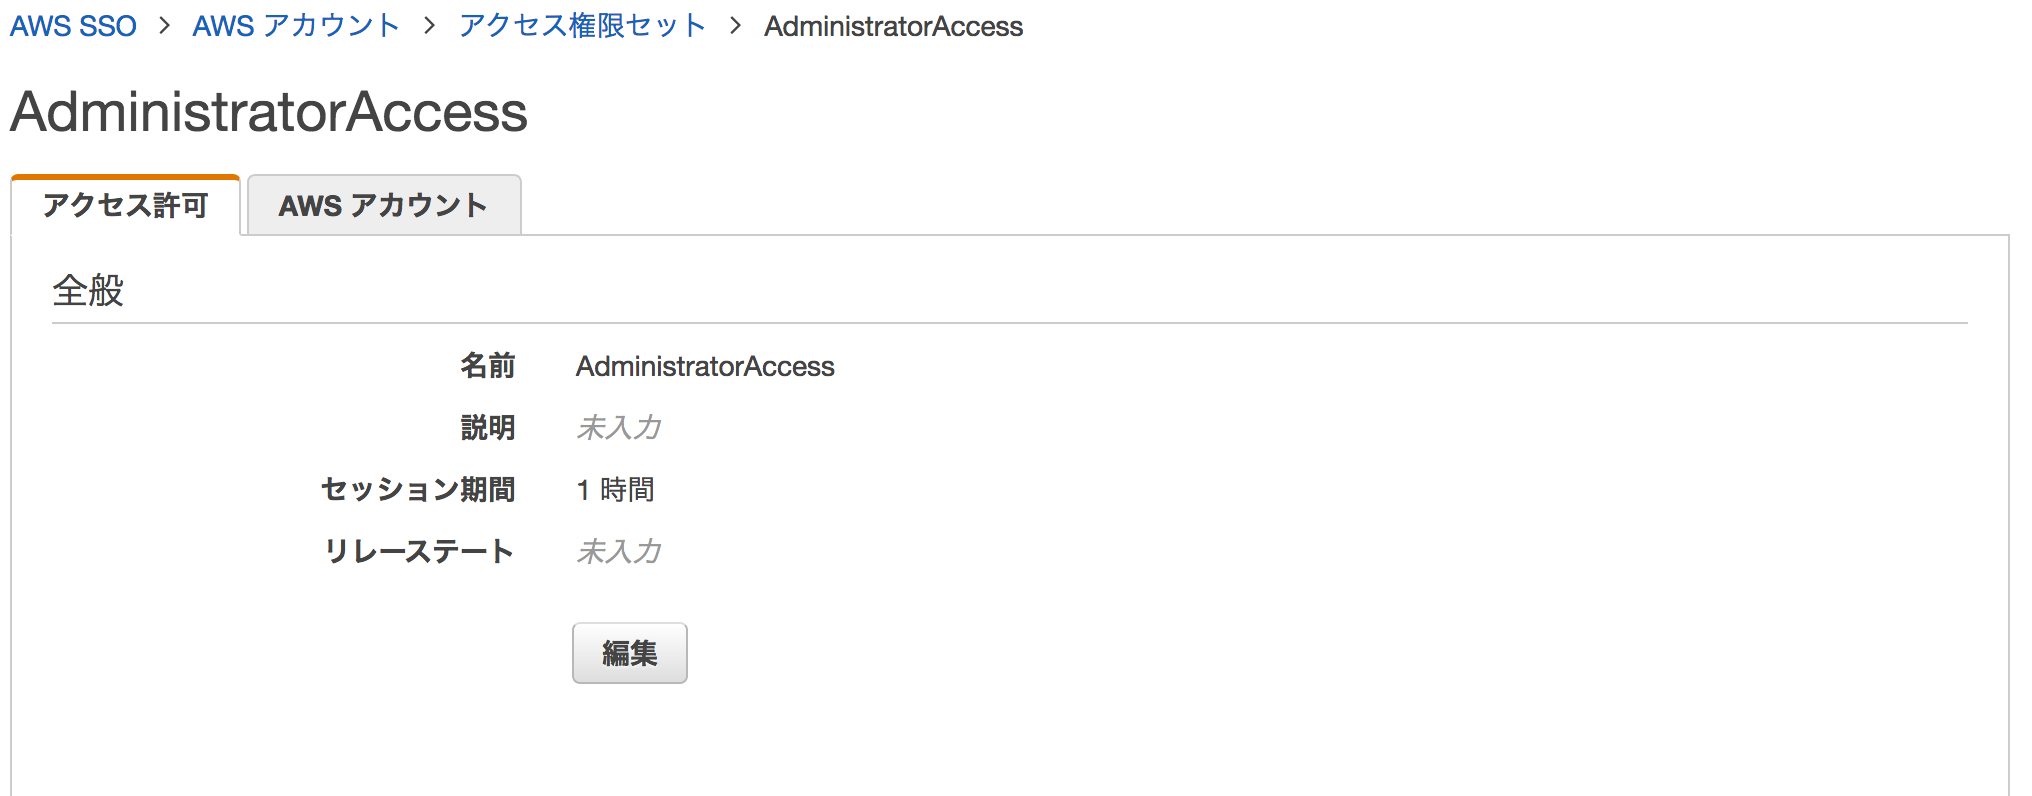Open the アクセス権限セット breadcrumb link

coord(582,26)
